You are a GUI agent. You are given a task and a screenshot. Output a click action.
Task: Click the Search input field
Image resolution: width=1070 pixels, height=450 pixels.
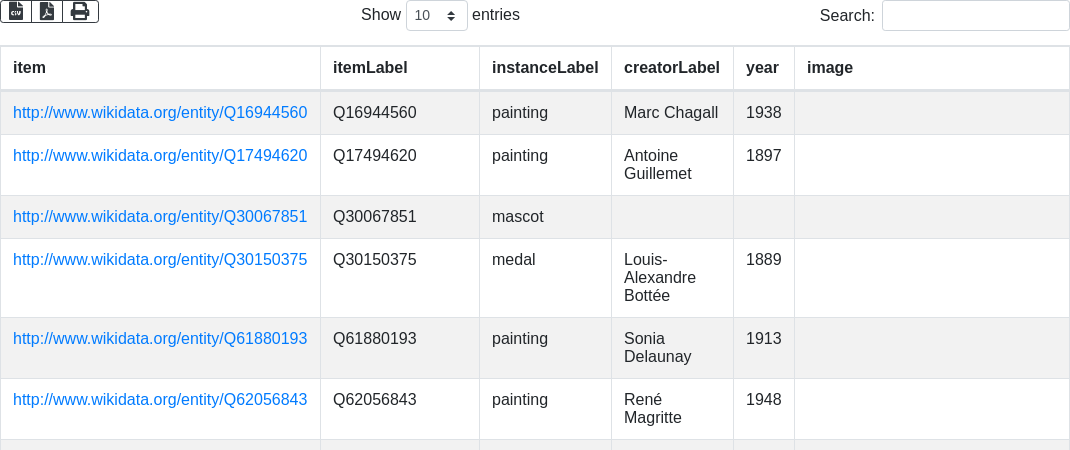pos(975,16)
